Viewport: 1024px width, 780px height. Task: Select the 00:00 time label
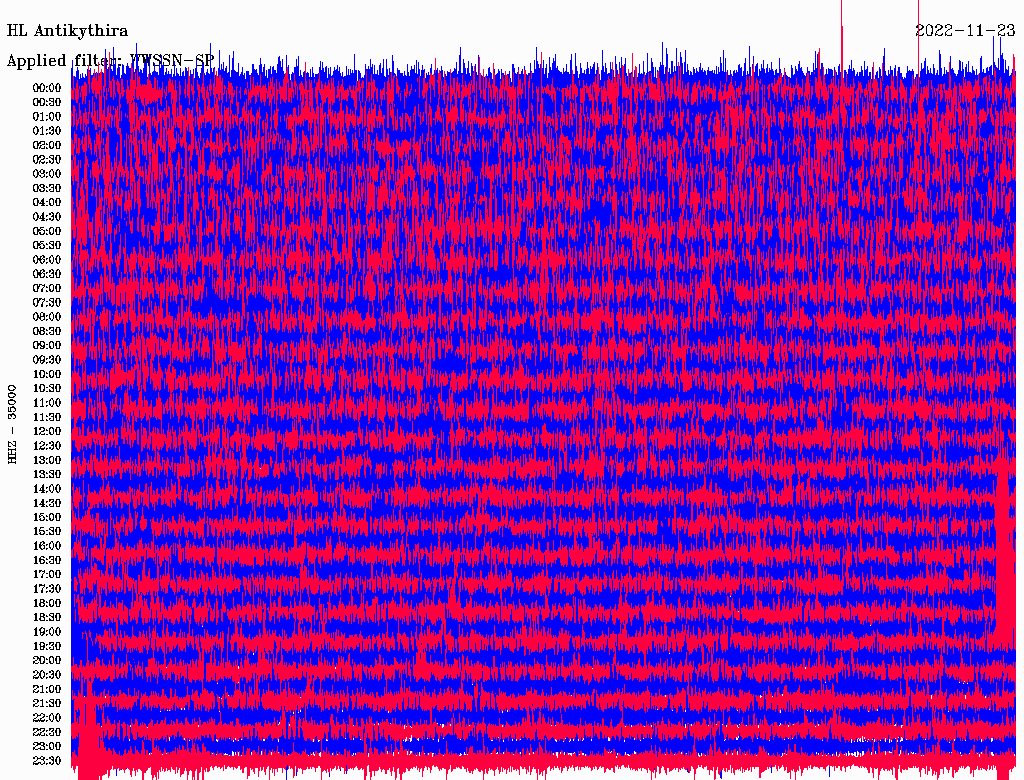[x=47, y=88]
